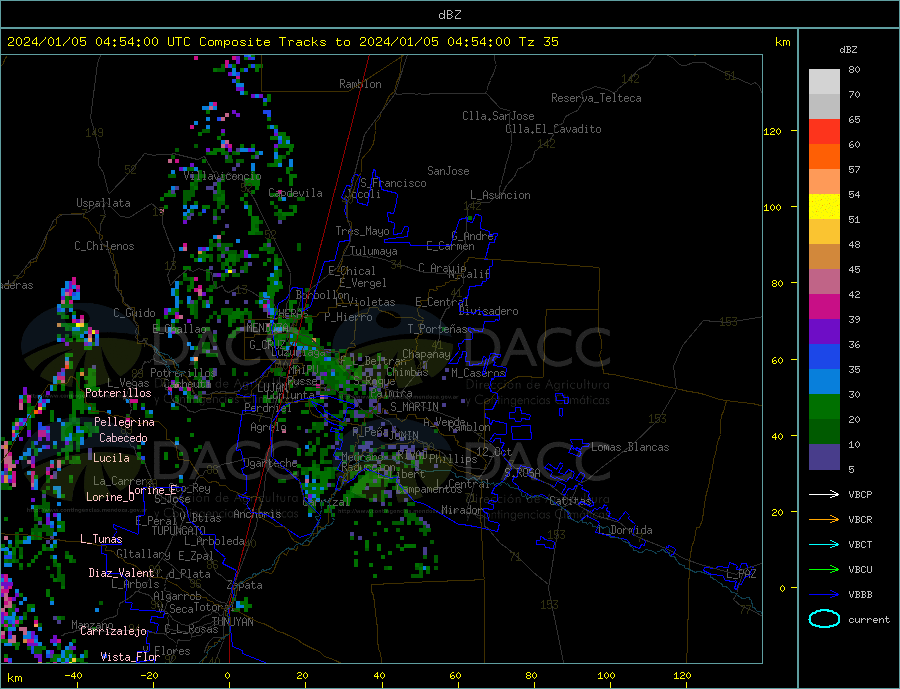
Task: Click the cyan ellipse for current track
Action: [x=824, y=619]
